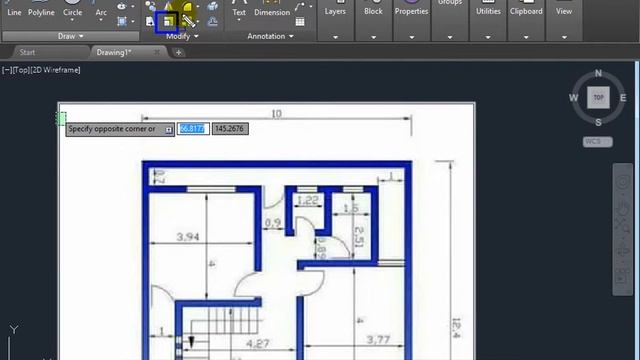Create a new drawing tab
The image size is (640, 360).
(x=178, y=52)
